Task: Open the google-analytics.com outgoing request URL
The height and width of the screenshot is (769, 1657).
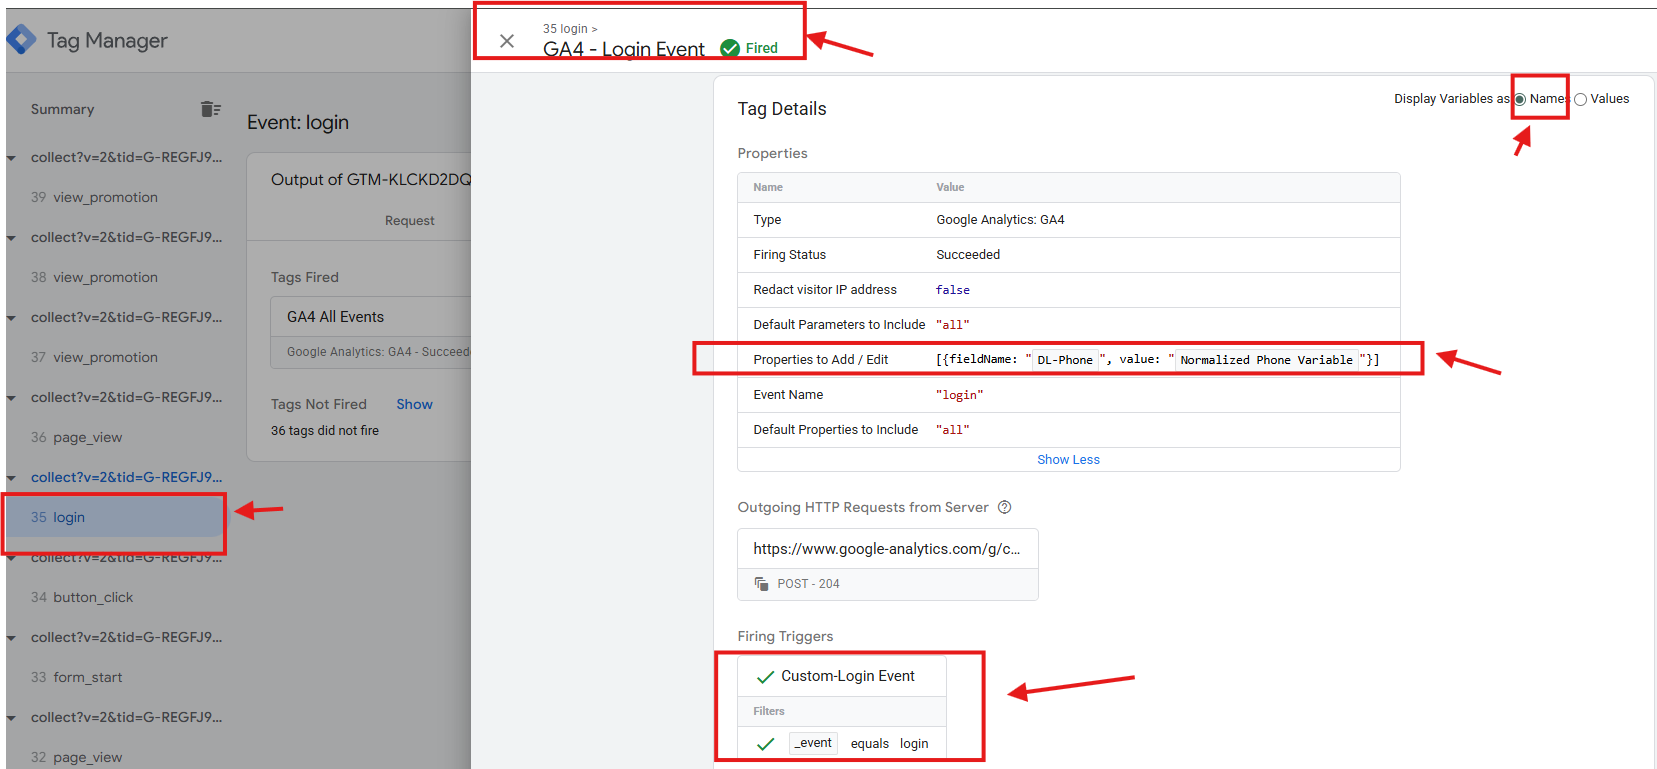Action: [x=887, y=549]
